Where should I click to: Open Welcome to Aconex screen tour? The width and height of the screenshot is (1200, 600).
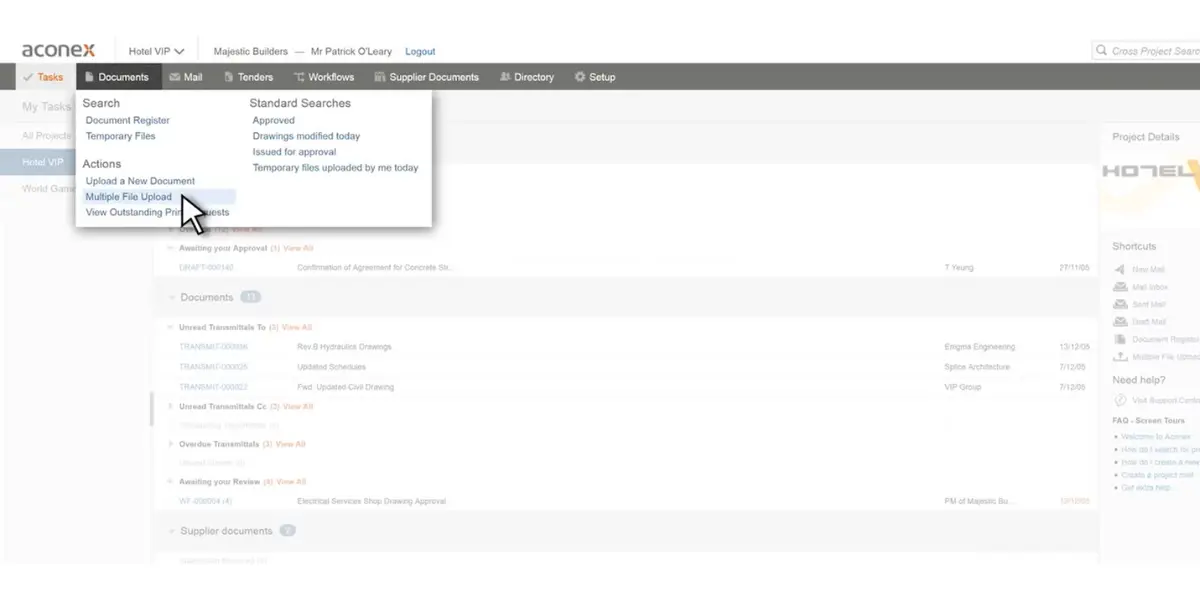pos(1155,437)
